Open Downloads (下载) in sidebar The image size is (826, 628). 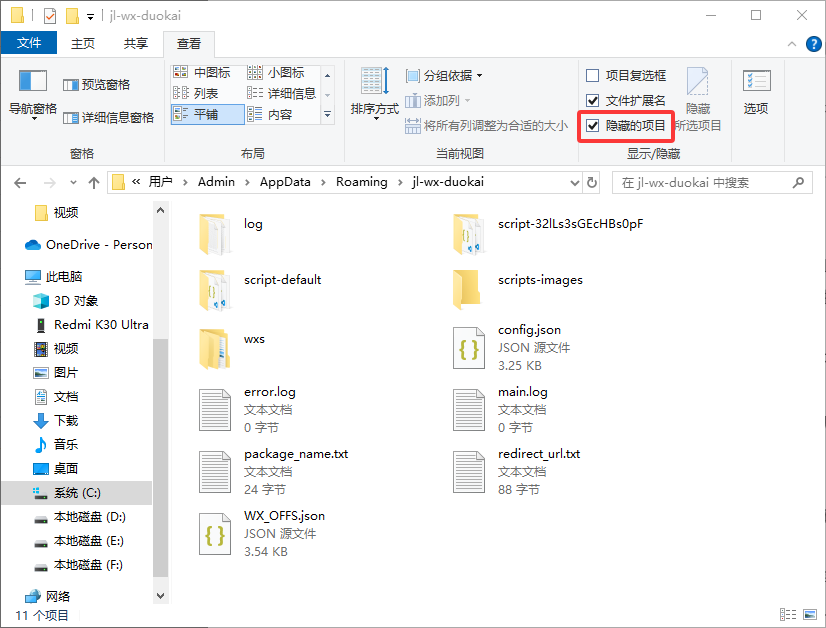point(56,420)
